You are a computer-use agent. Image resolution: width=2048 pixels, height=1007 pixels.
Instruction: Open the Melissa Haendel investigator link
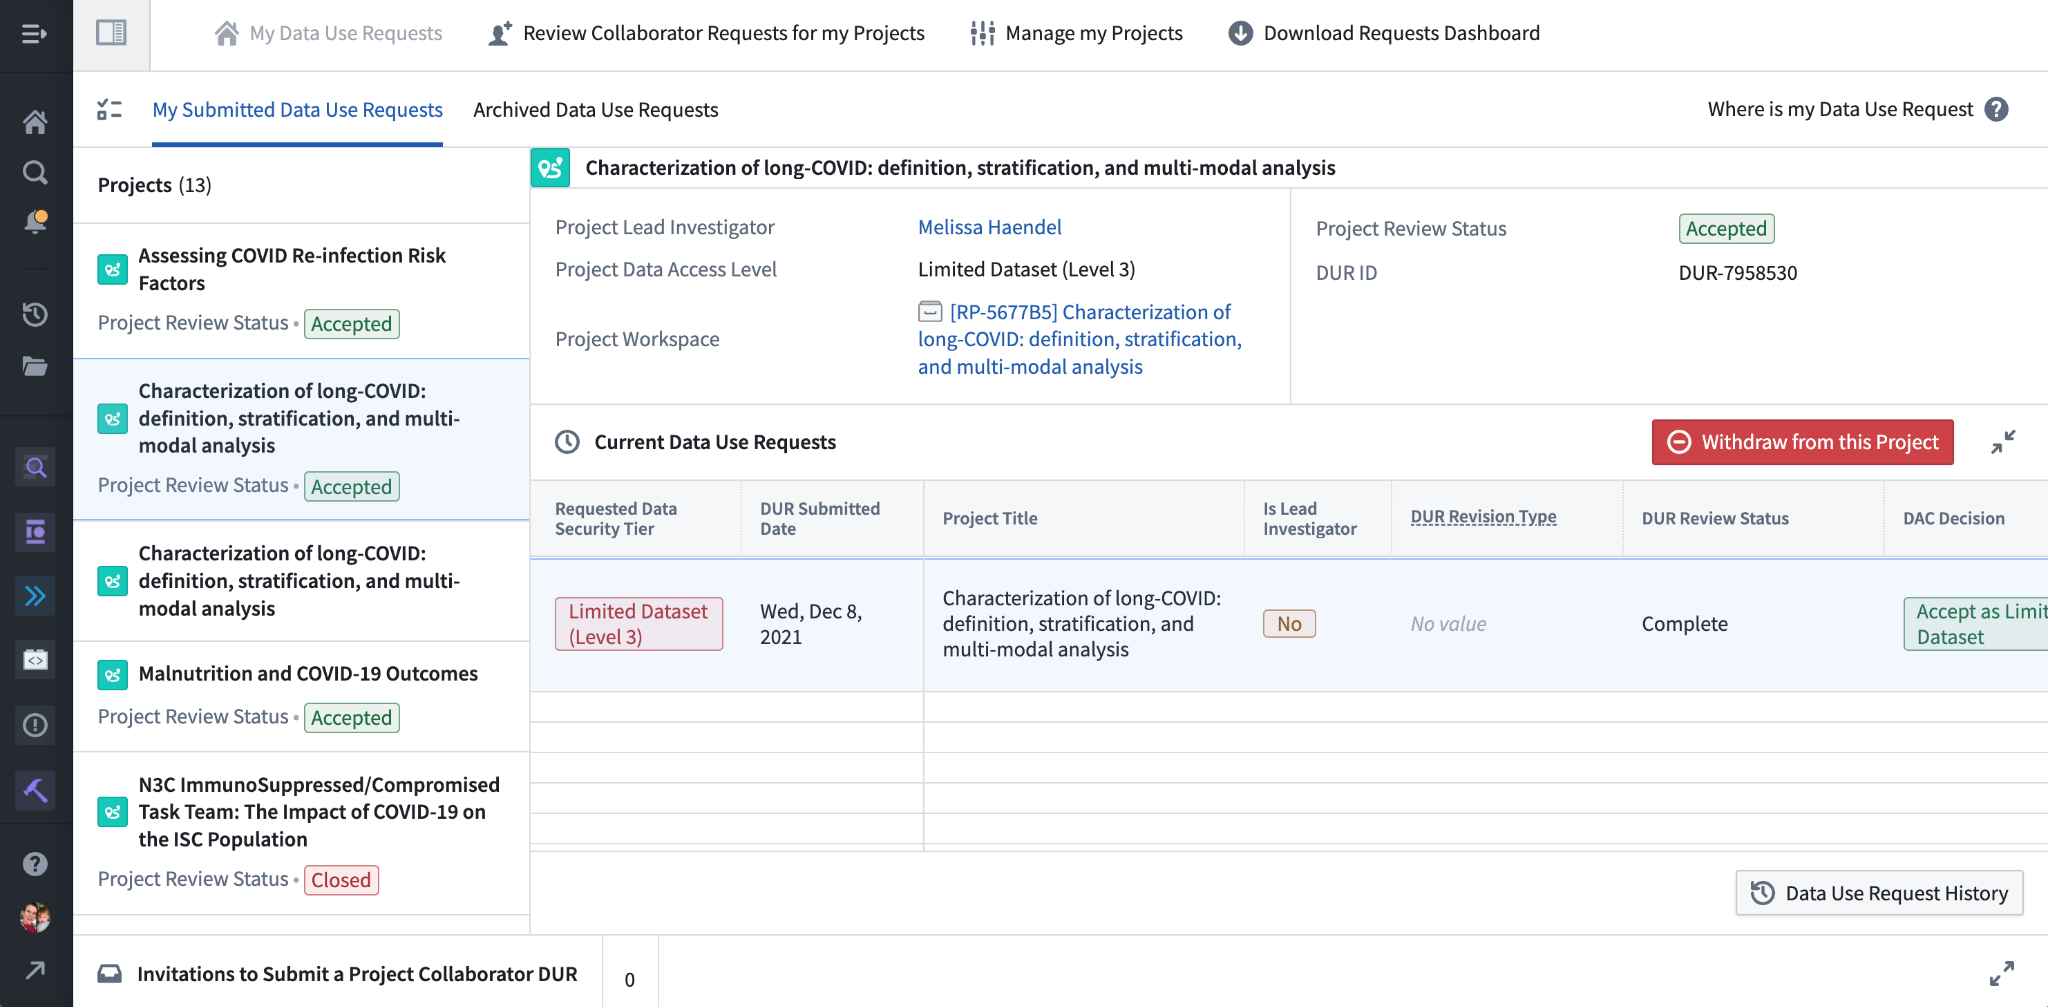pos(989,227)
